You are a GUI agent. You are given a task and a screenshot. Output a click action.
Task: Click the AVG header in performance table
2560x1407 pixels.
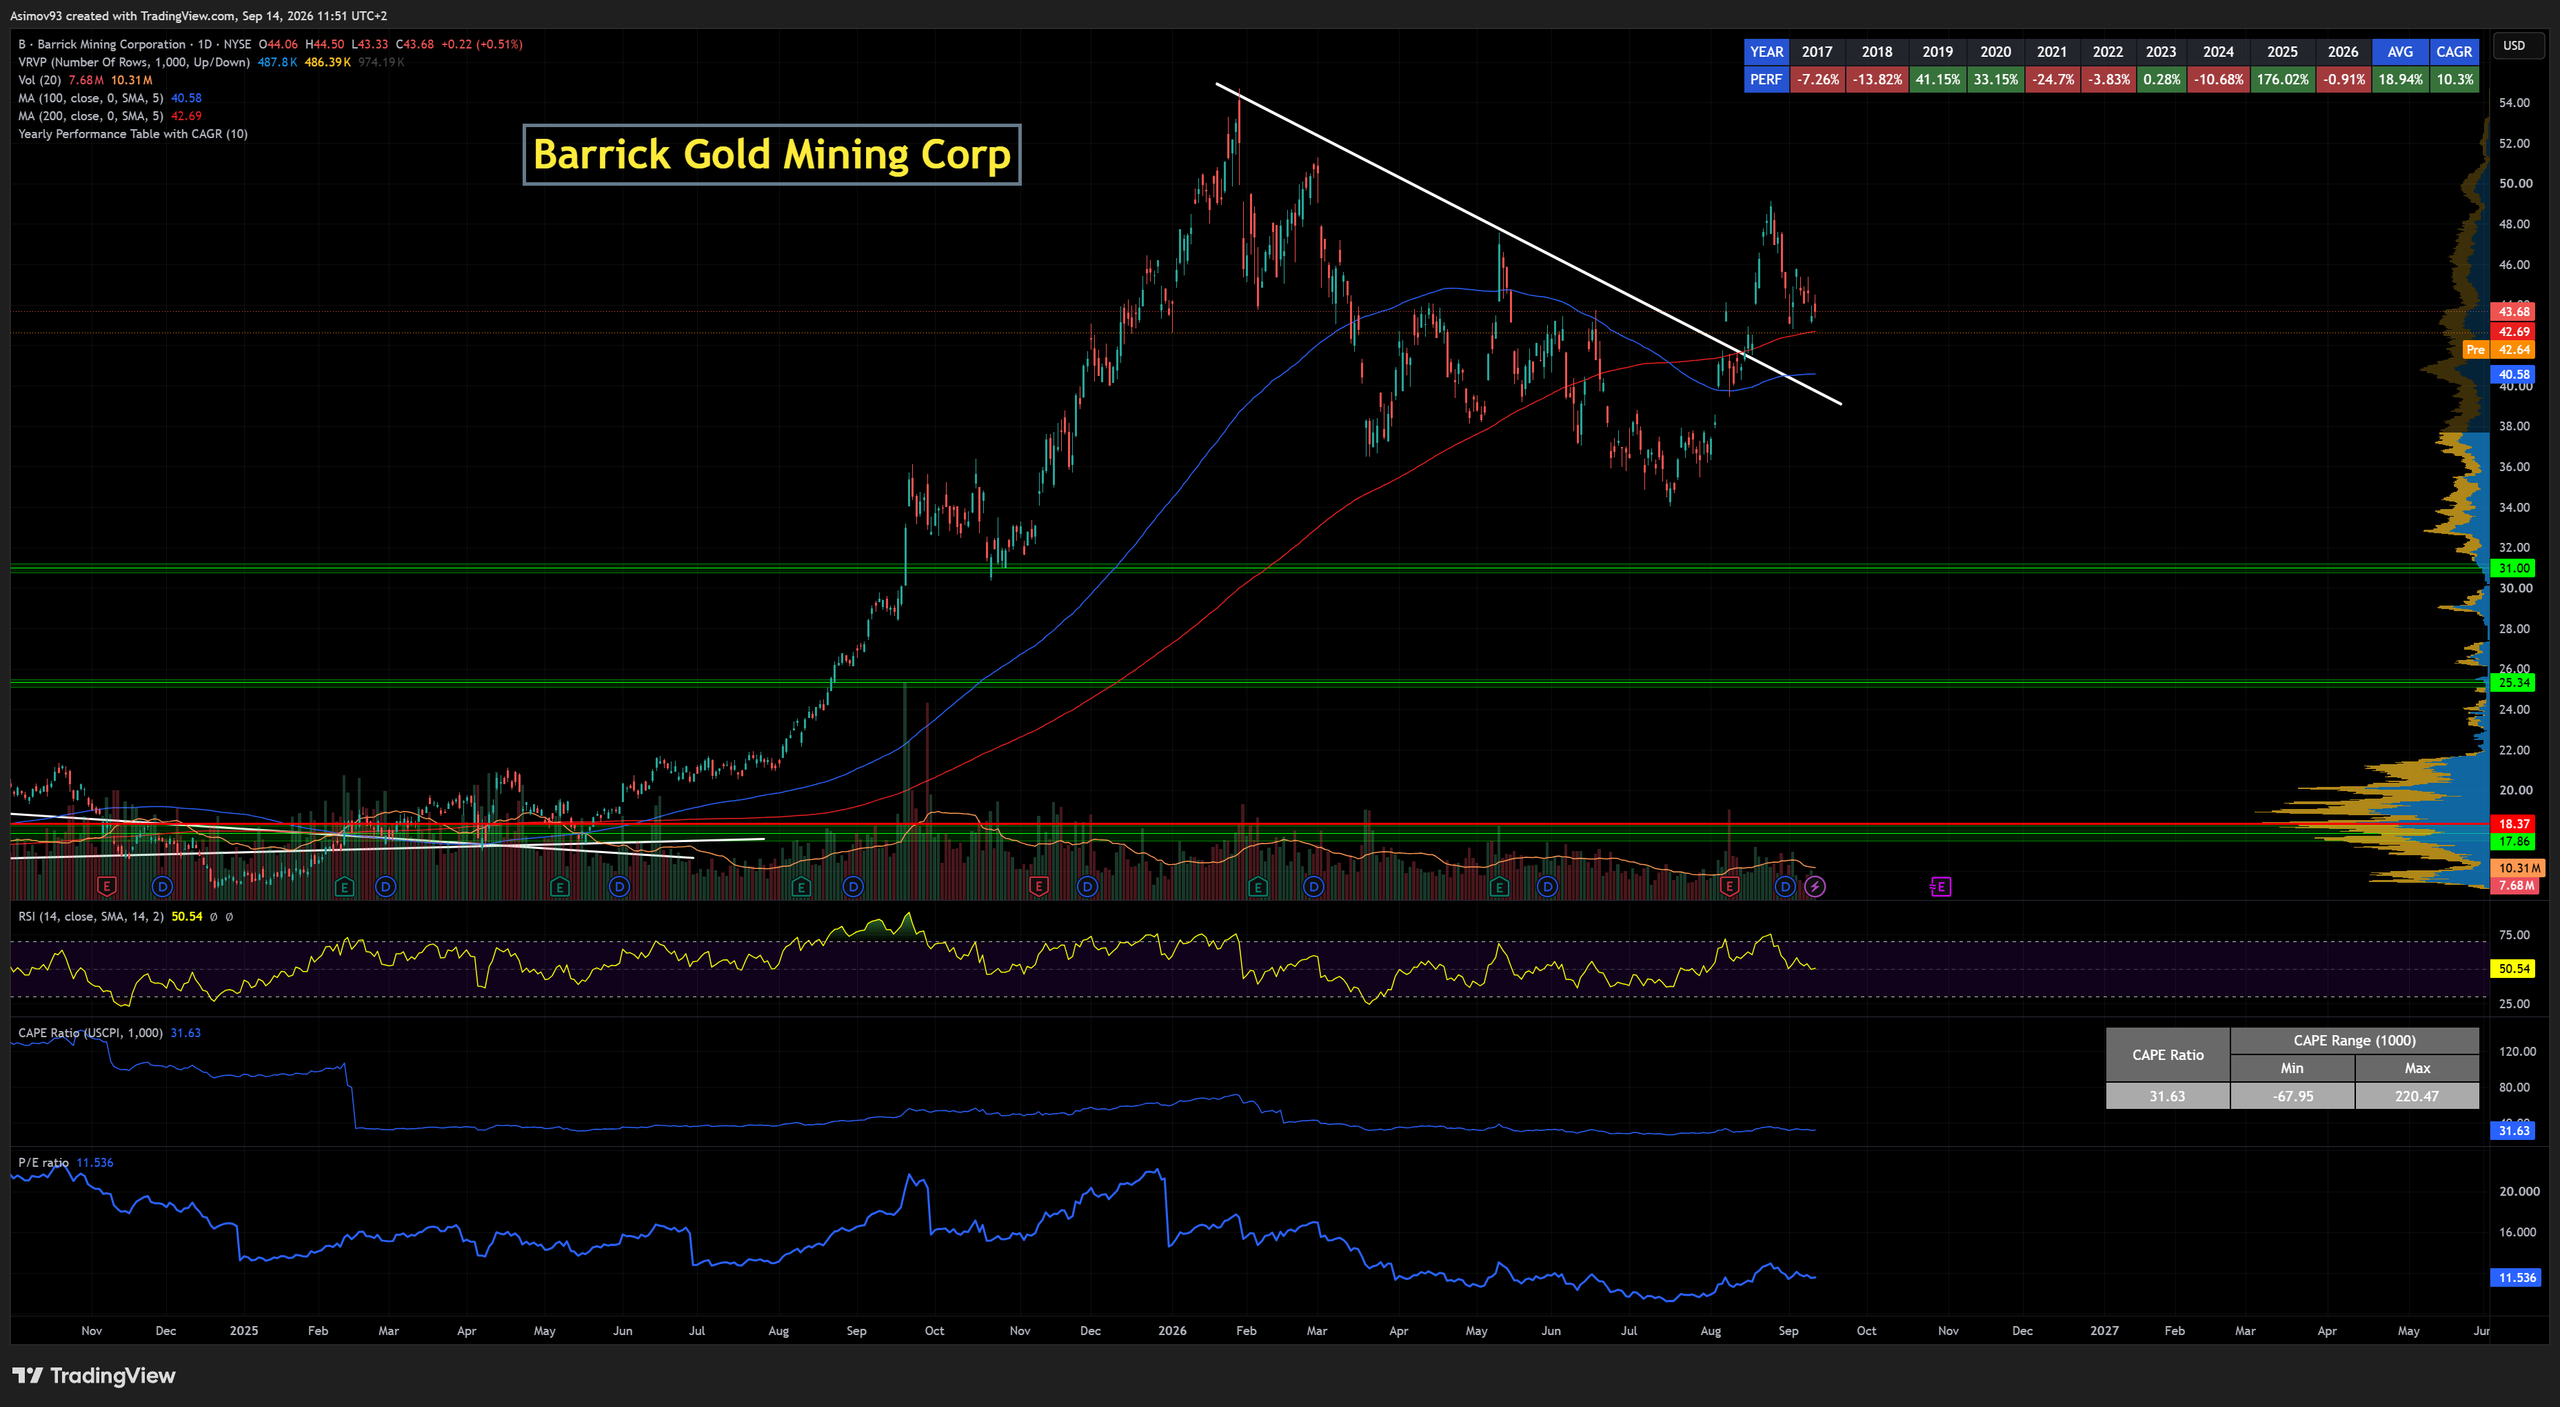(x=2400, y=52)
